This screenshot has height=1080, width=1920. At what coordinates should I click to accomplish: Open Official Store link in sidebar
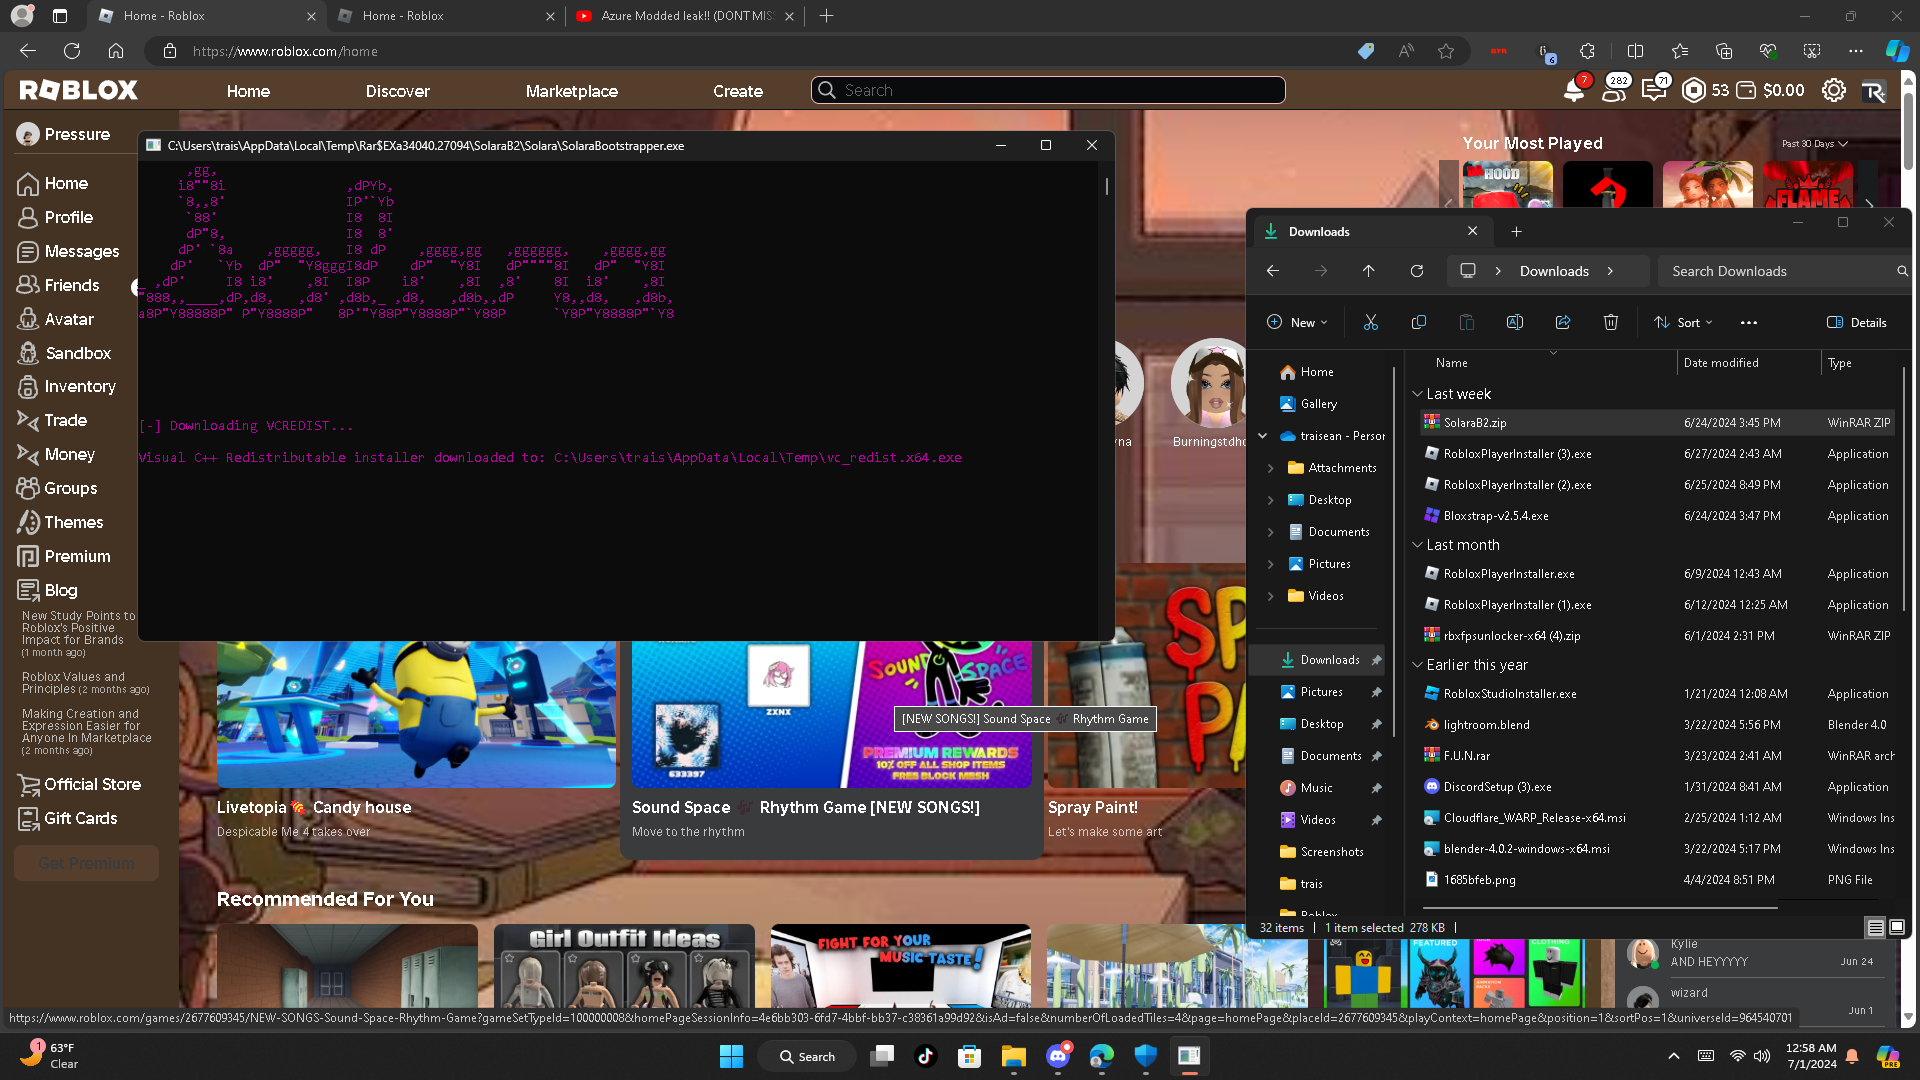click(x=79, y=784)
